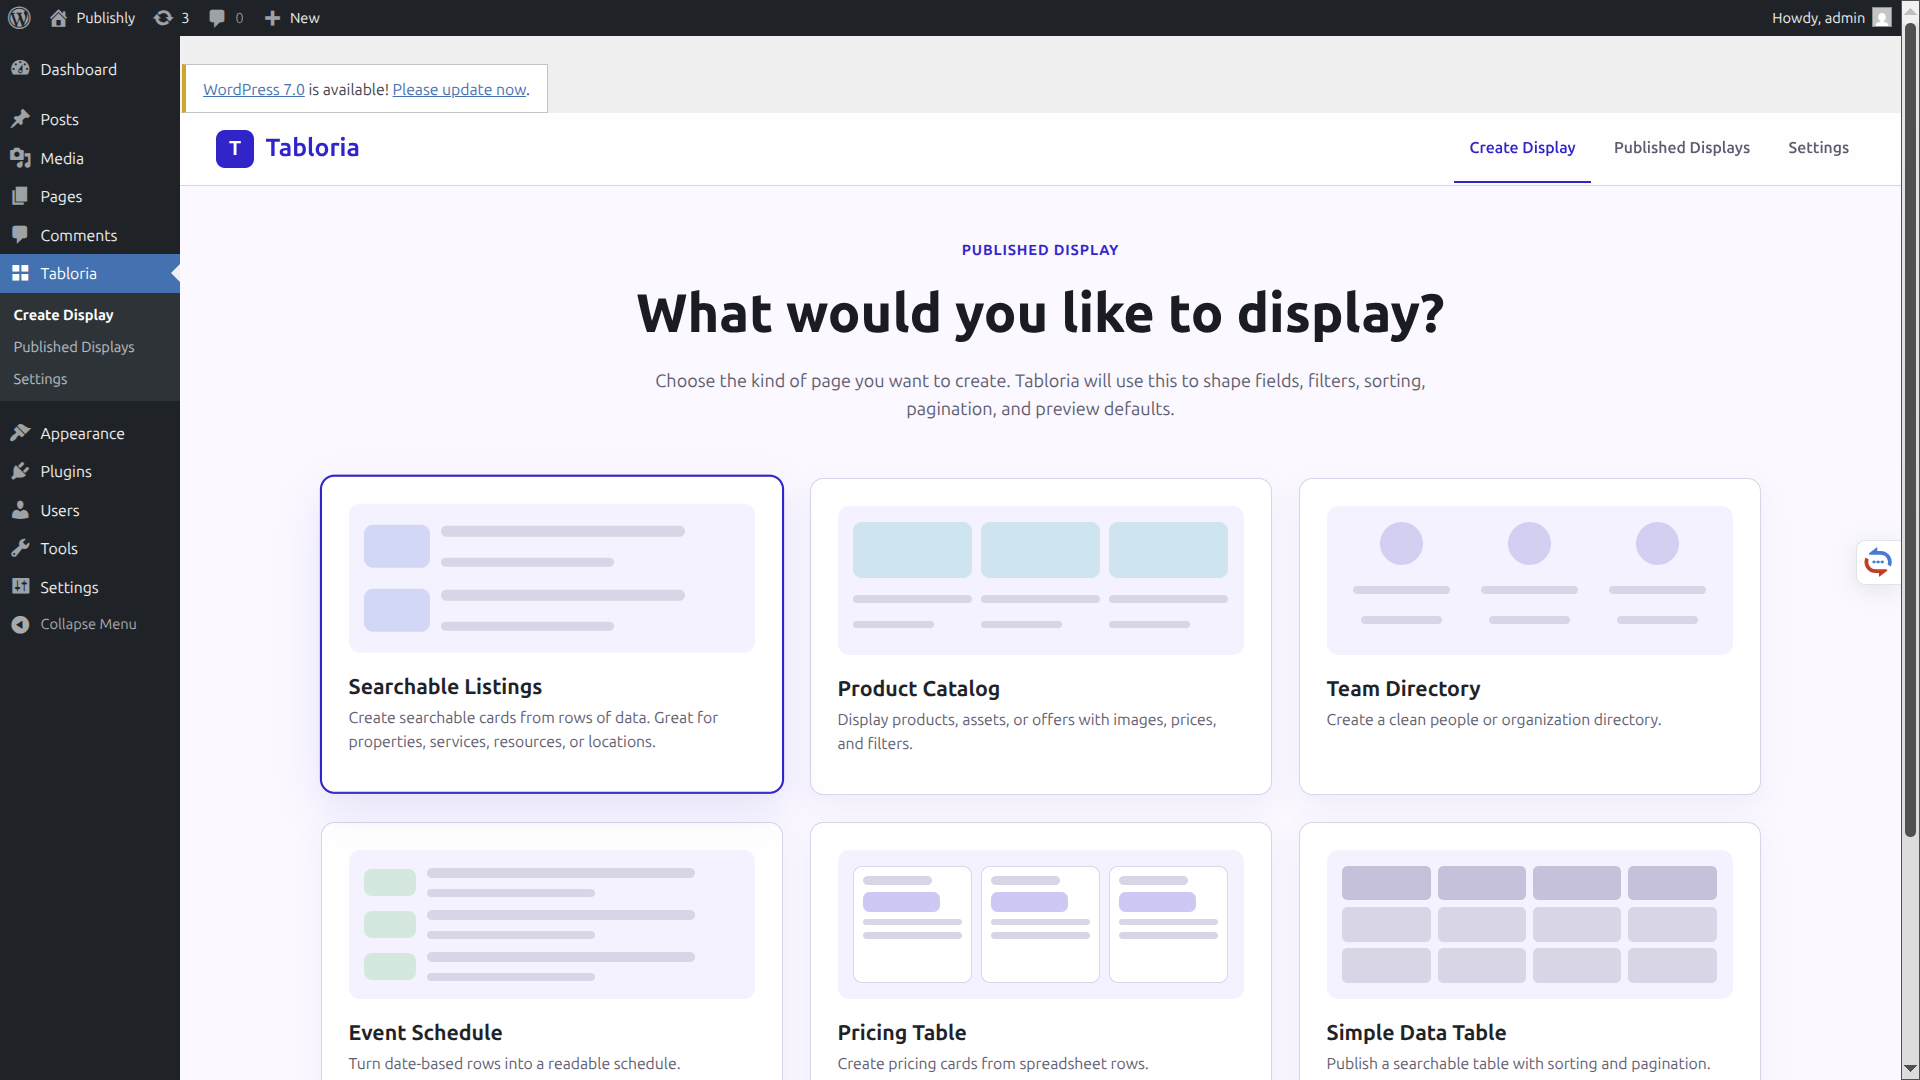Click the Publishly site name

(106, 18)
